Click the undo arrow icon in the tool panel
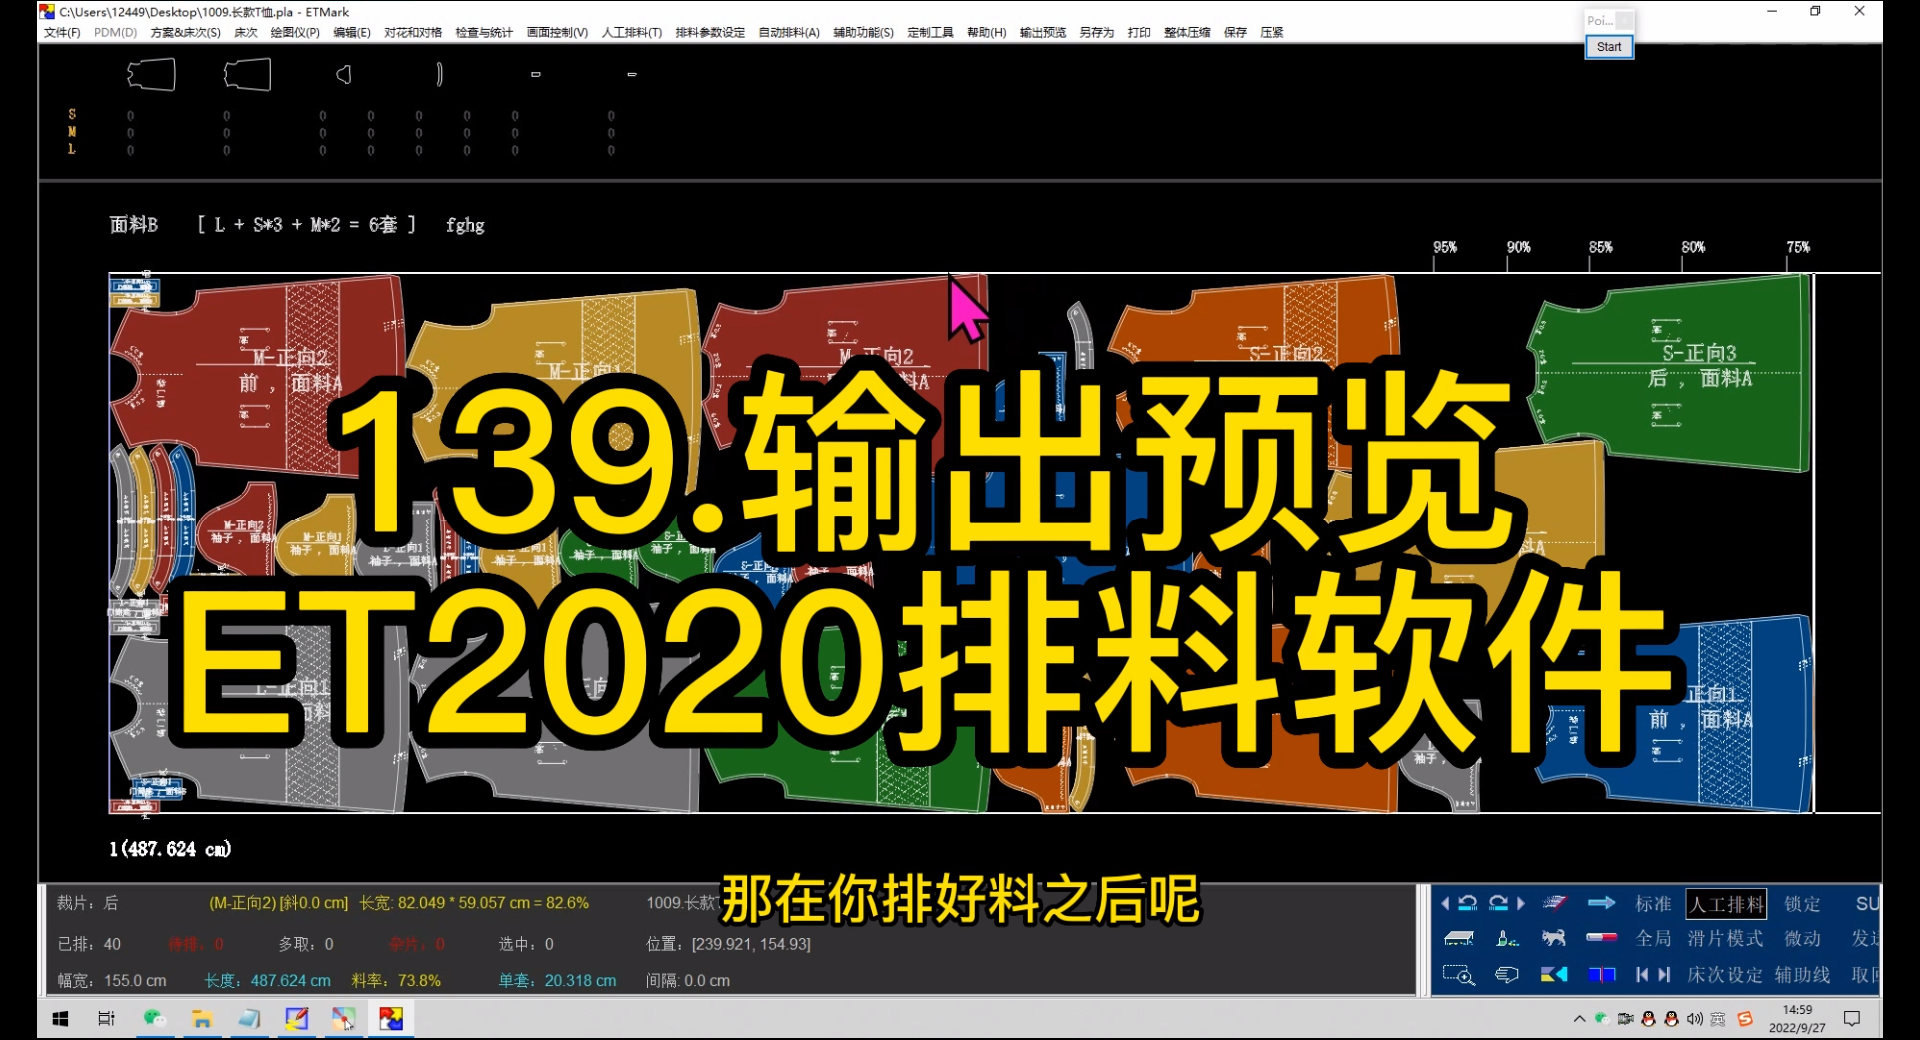Viewport: 1920px width, 1040px height. pos(1467,903)
